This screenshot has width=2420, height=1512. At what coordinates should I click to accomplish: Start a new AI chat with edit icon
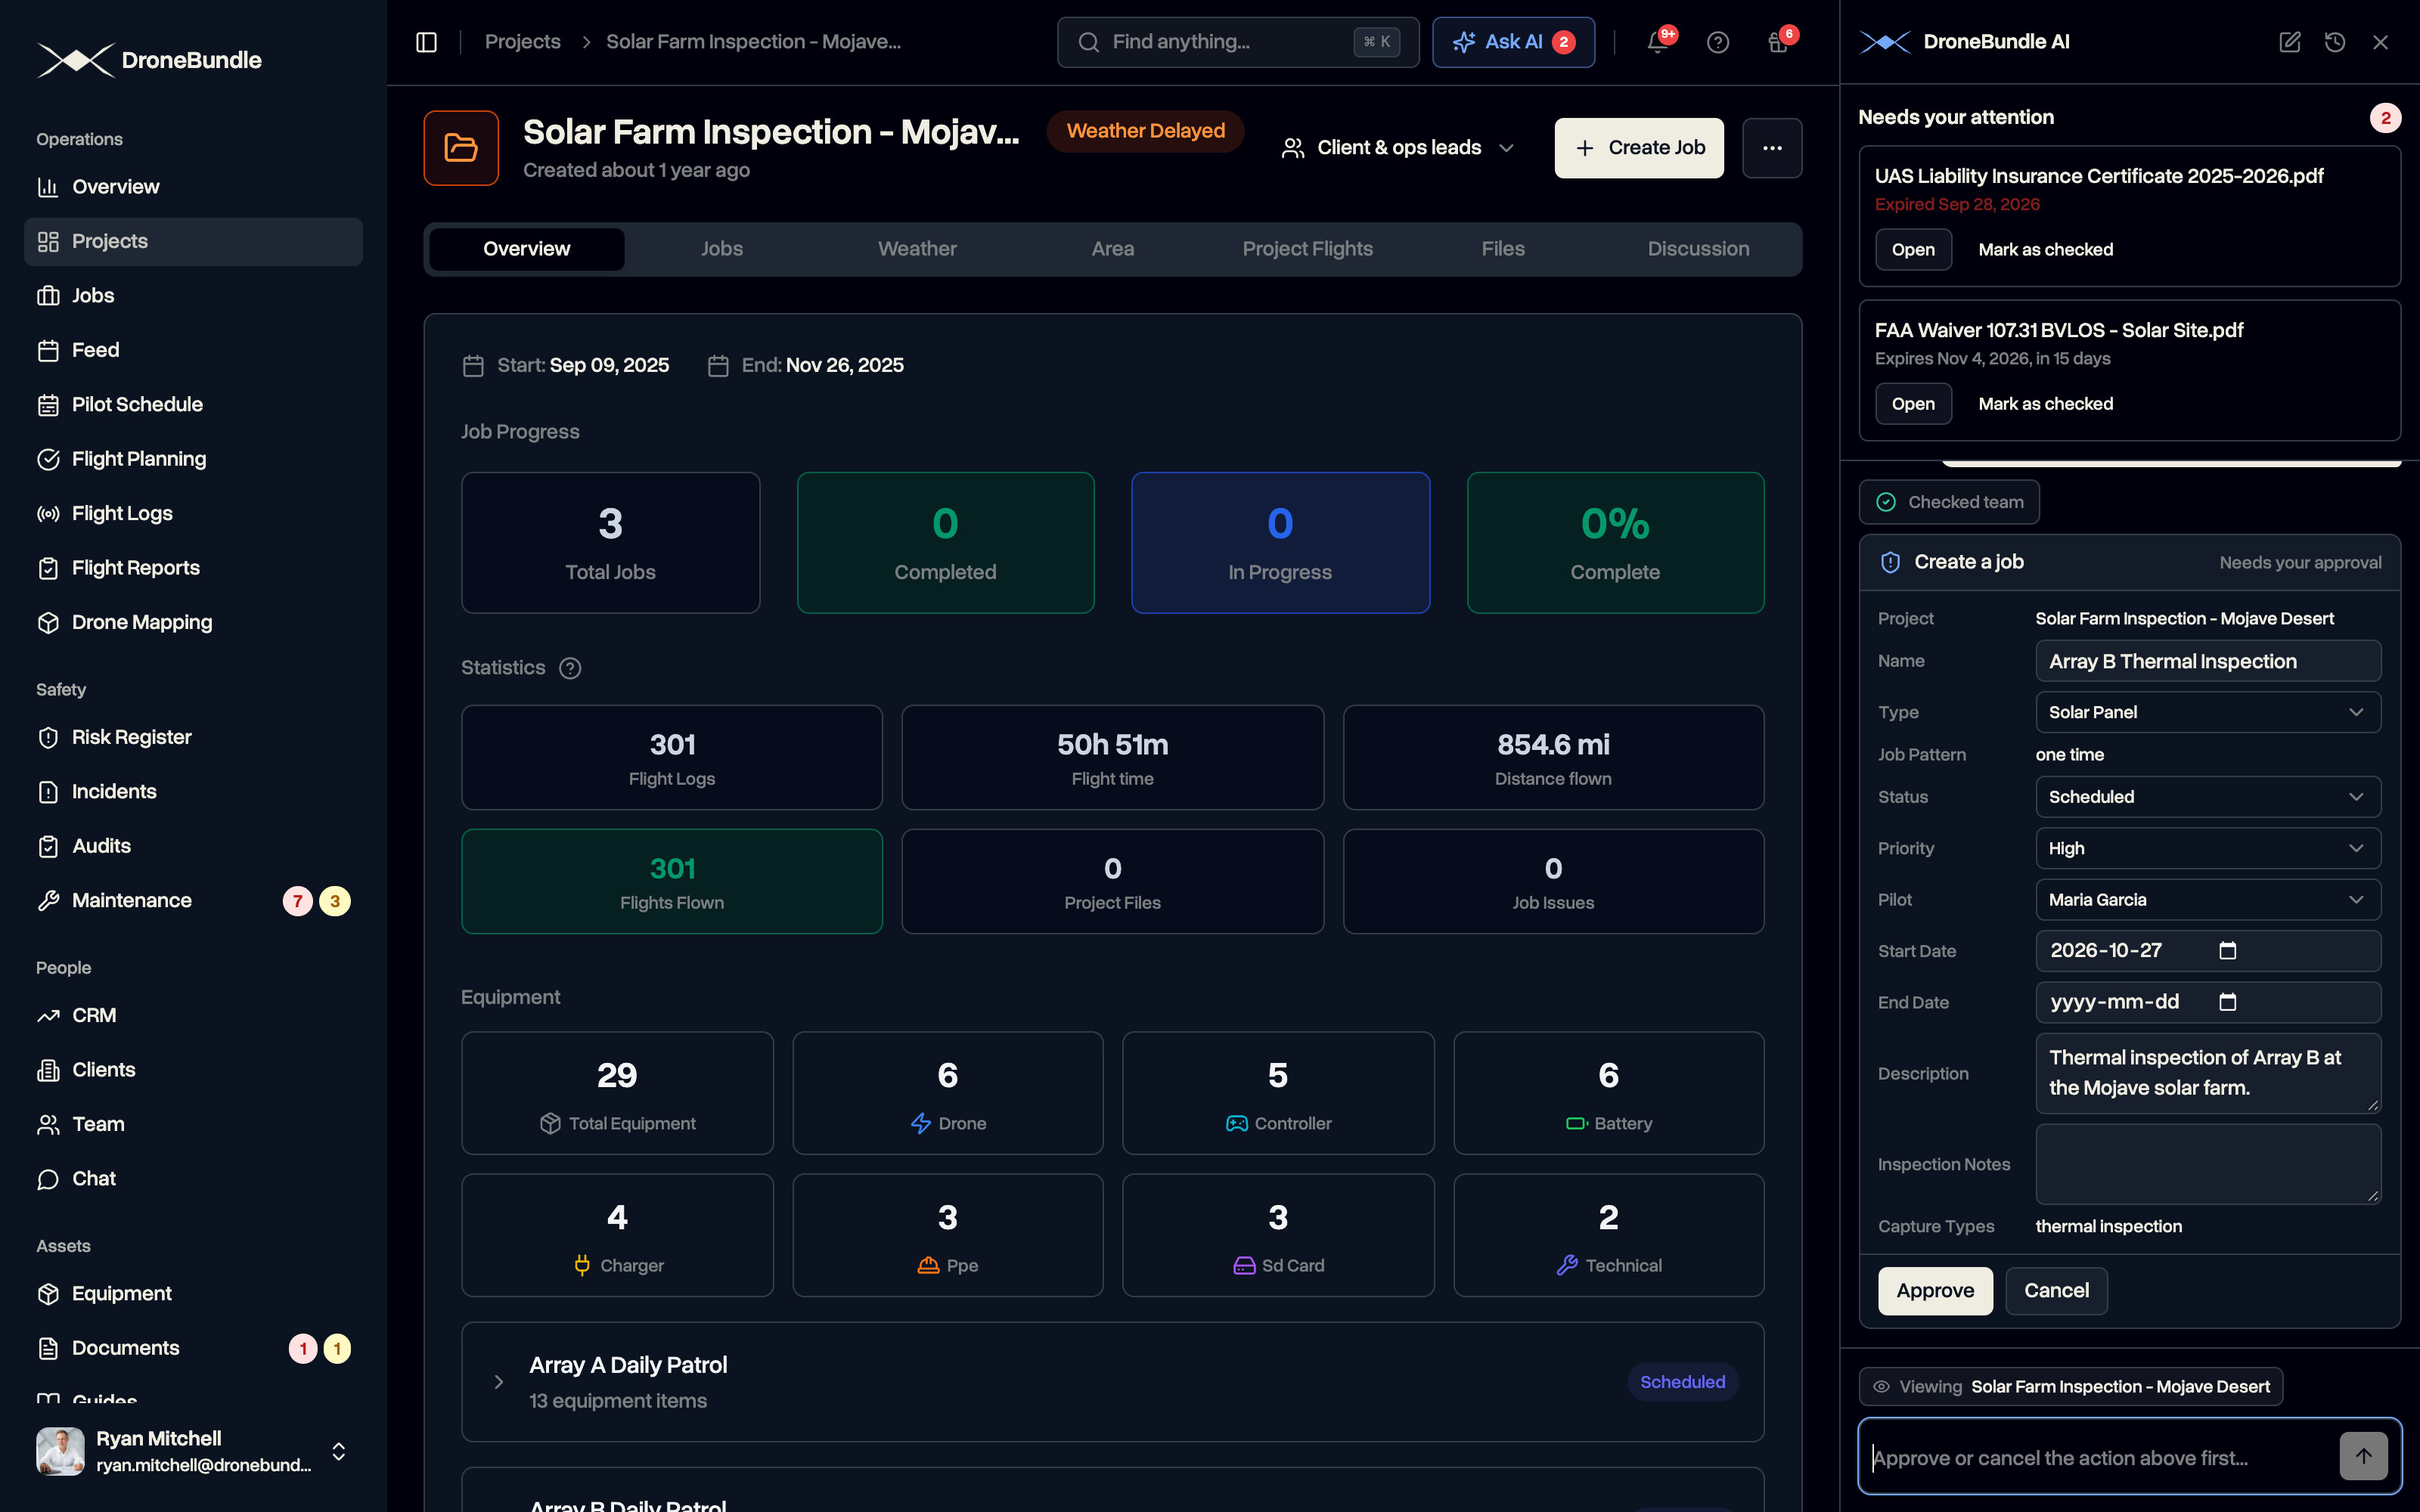2289,42
